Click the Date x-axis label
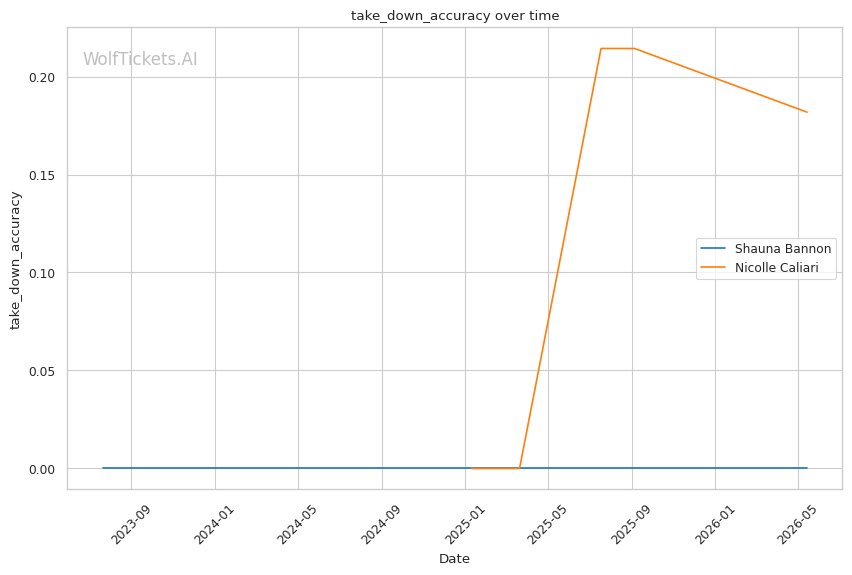 point(454,559)
